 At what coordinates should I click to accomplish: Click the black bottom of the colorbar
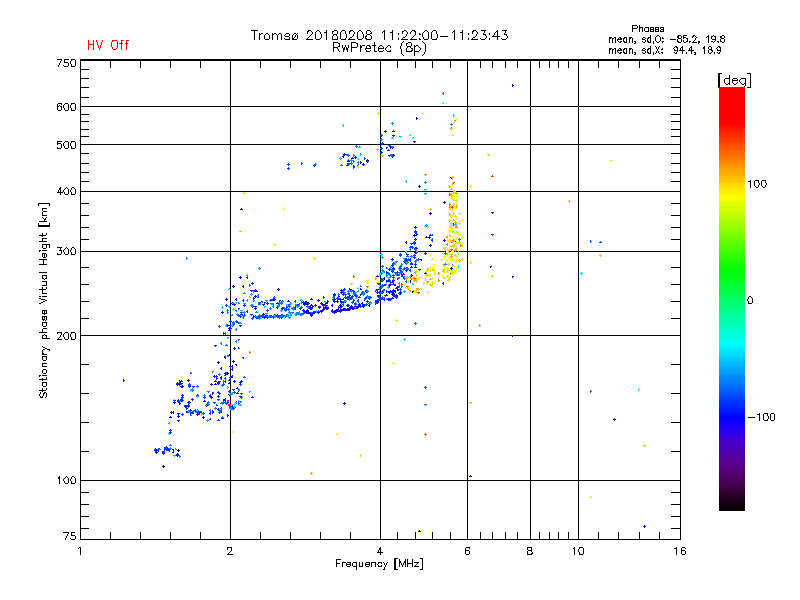coord(732,503)
